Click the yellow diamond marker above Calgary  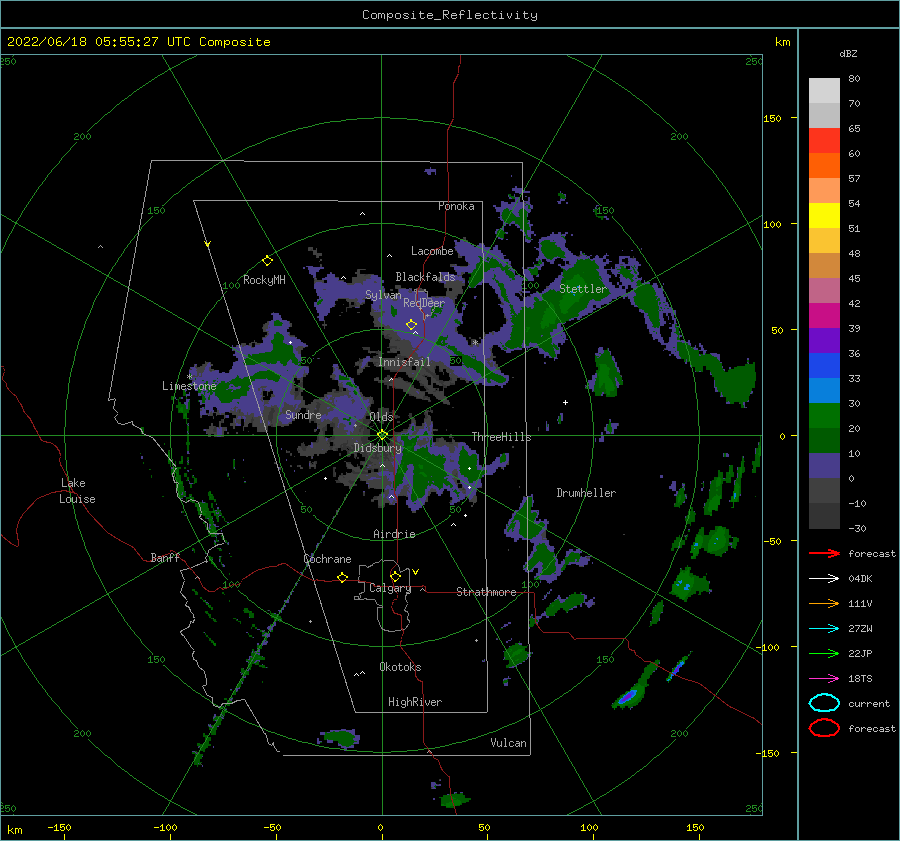click(395, 576)
